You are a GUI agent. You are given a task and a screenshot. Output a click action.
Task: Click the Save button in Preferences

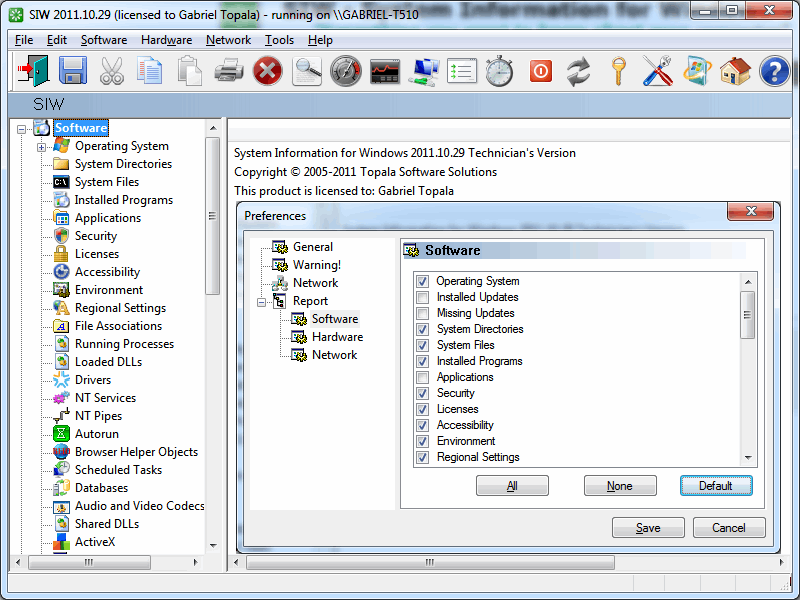(x=648, y=528)
